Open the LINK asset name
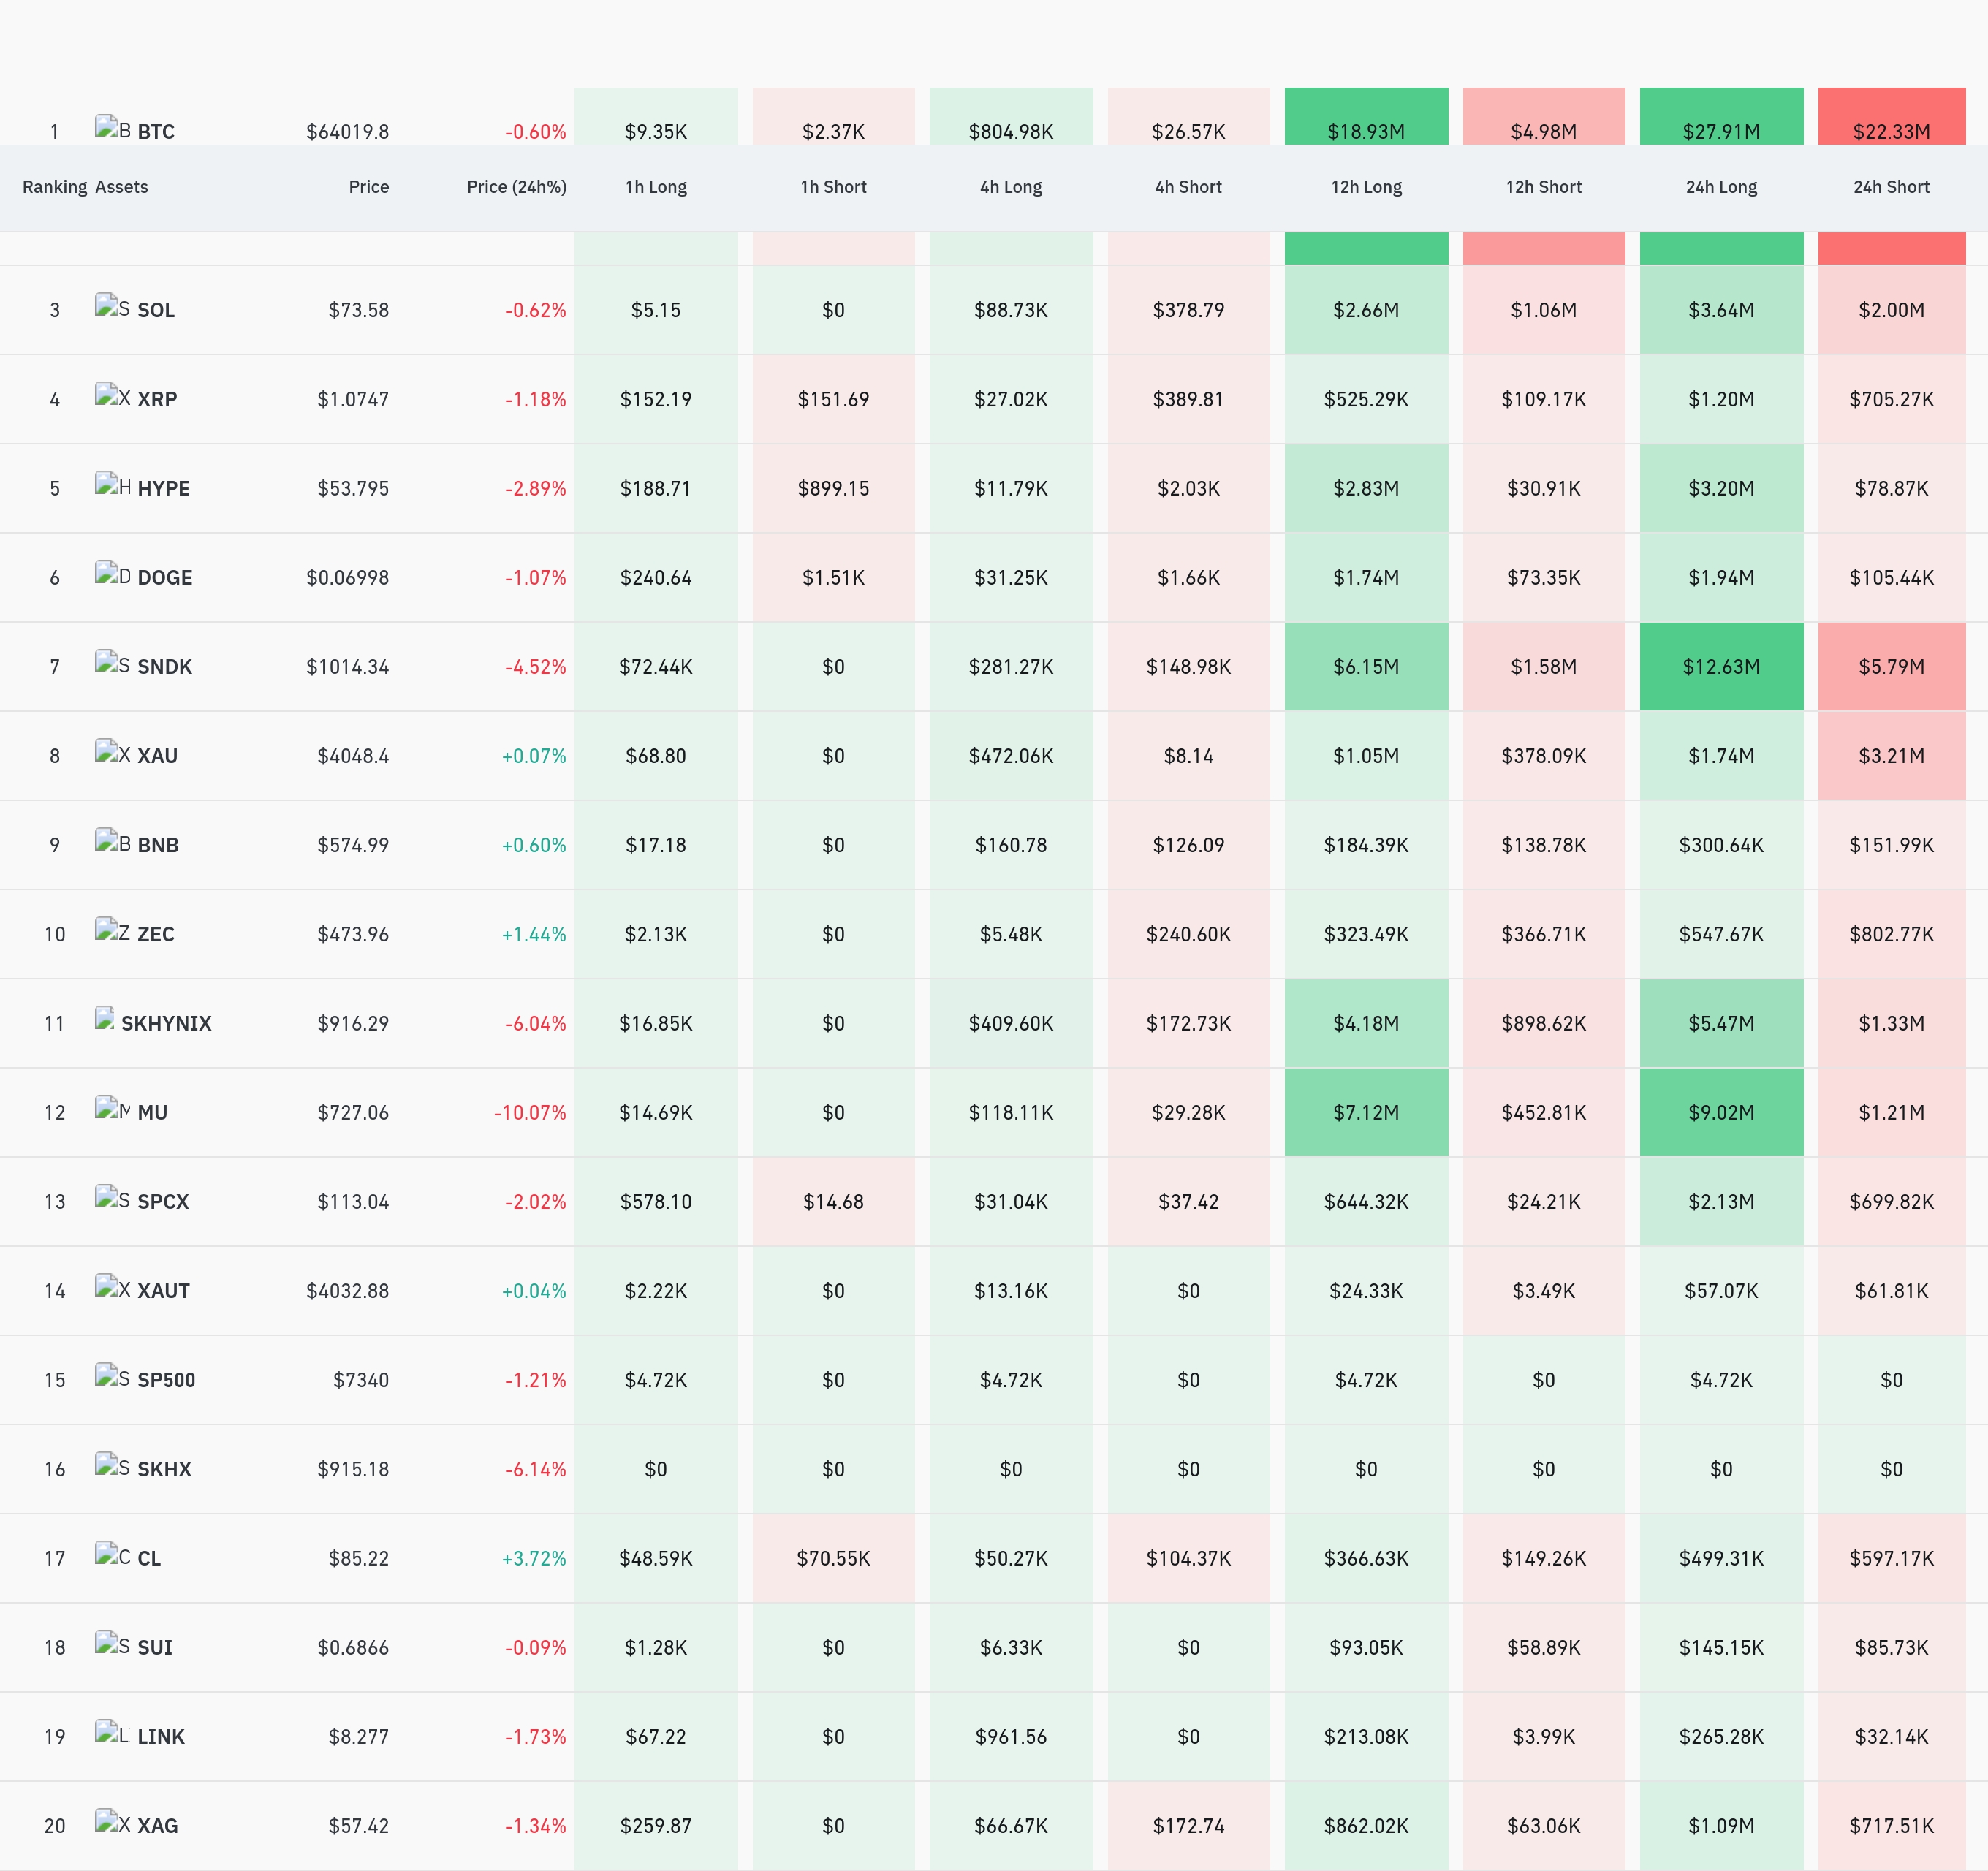Screen dimensions: 1988x1871 click(x=161, y=1737)
